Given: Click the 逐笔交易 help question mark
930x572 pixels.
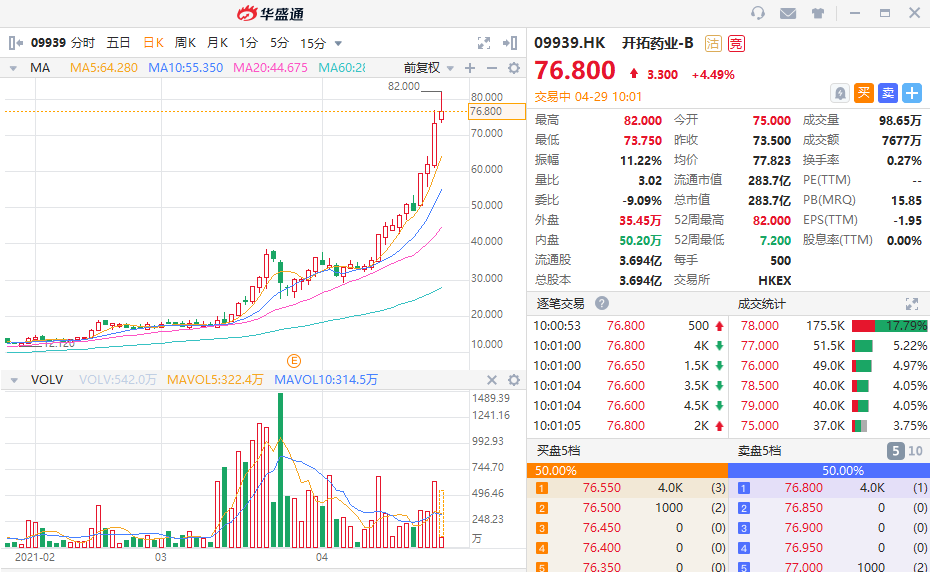Looking at the screenshot, I should pyautogui.click(x=603, y=303).
